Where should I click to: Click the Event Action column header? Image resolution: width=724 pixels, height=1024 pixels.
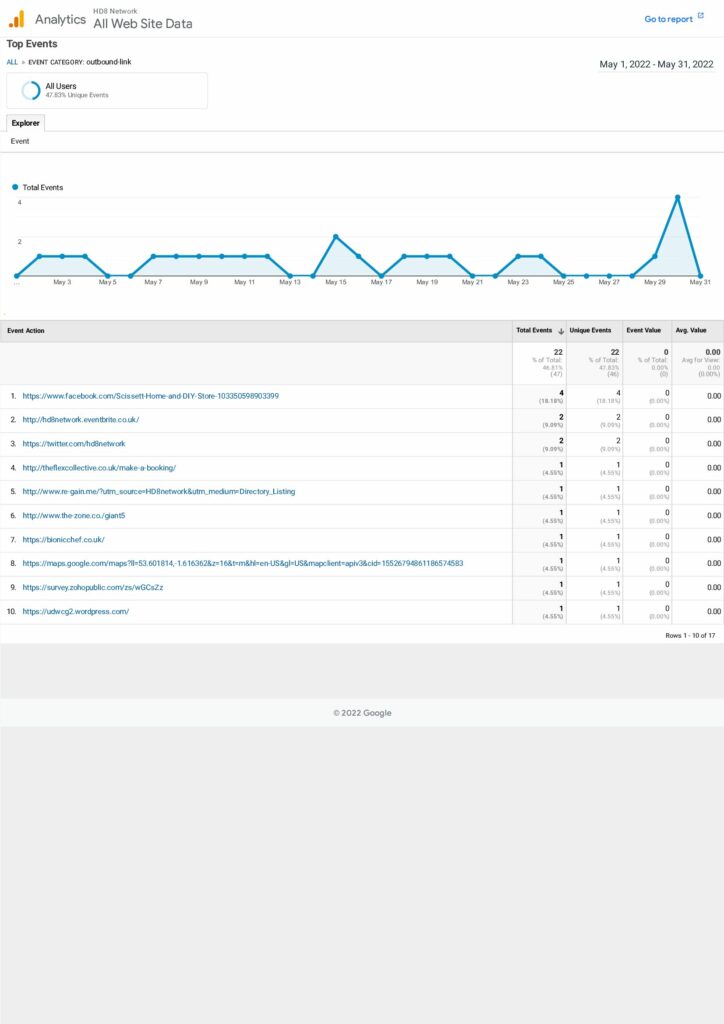[26, 330]
